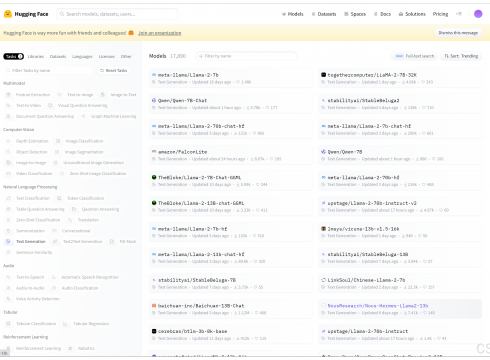Click the Robotics task icon
The width and height of the screenshot is (490, 360).
click(x=70, y=348)
